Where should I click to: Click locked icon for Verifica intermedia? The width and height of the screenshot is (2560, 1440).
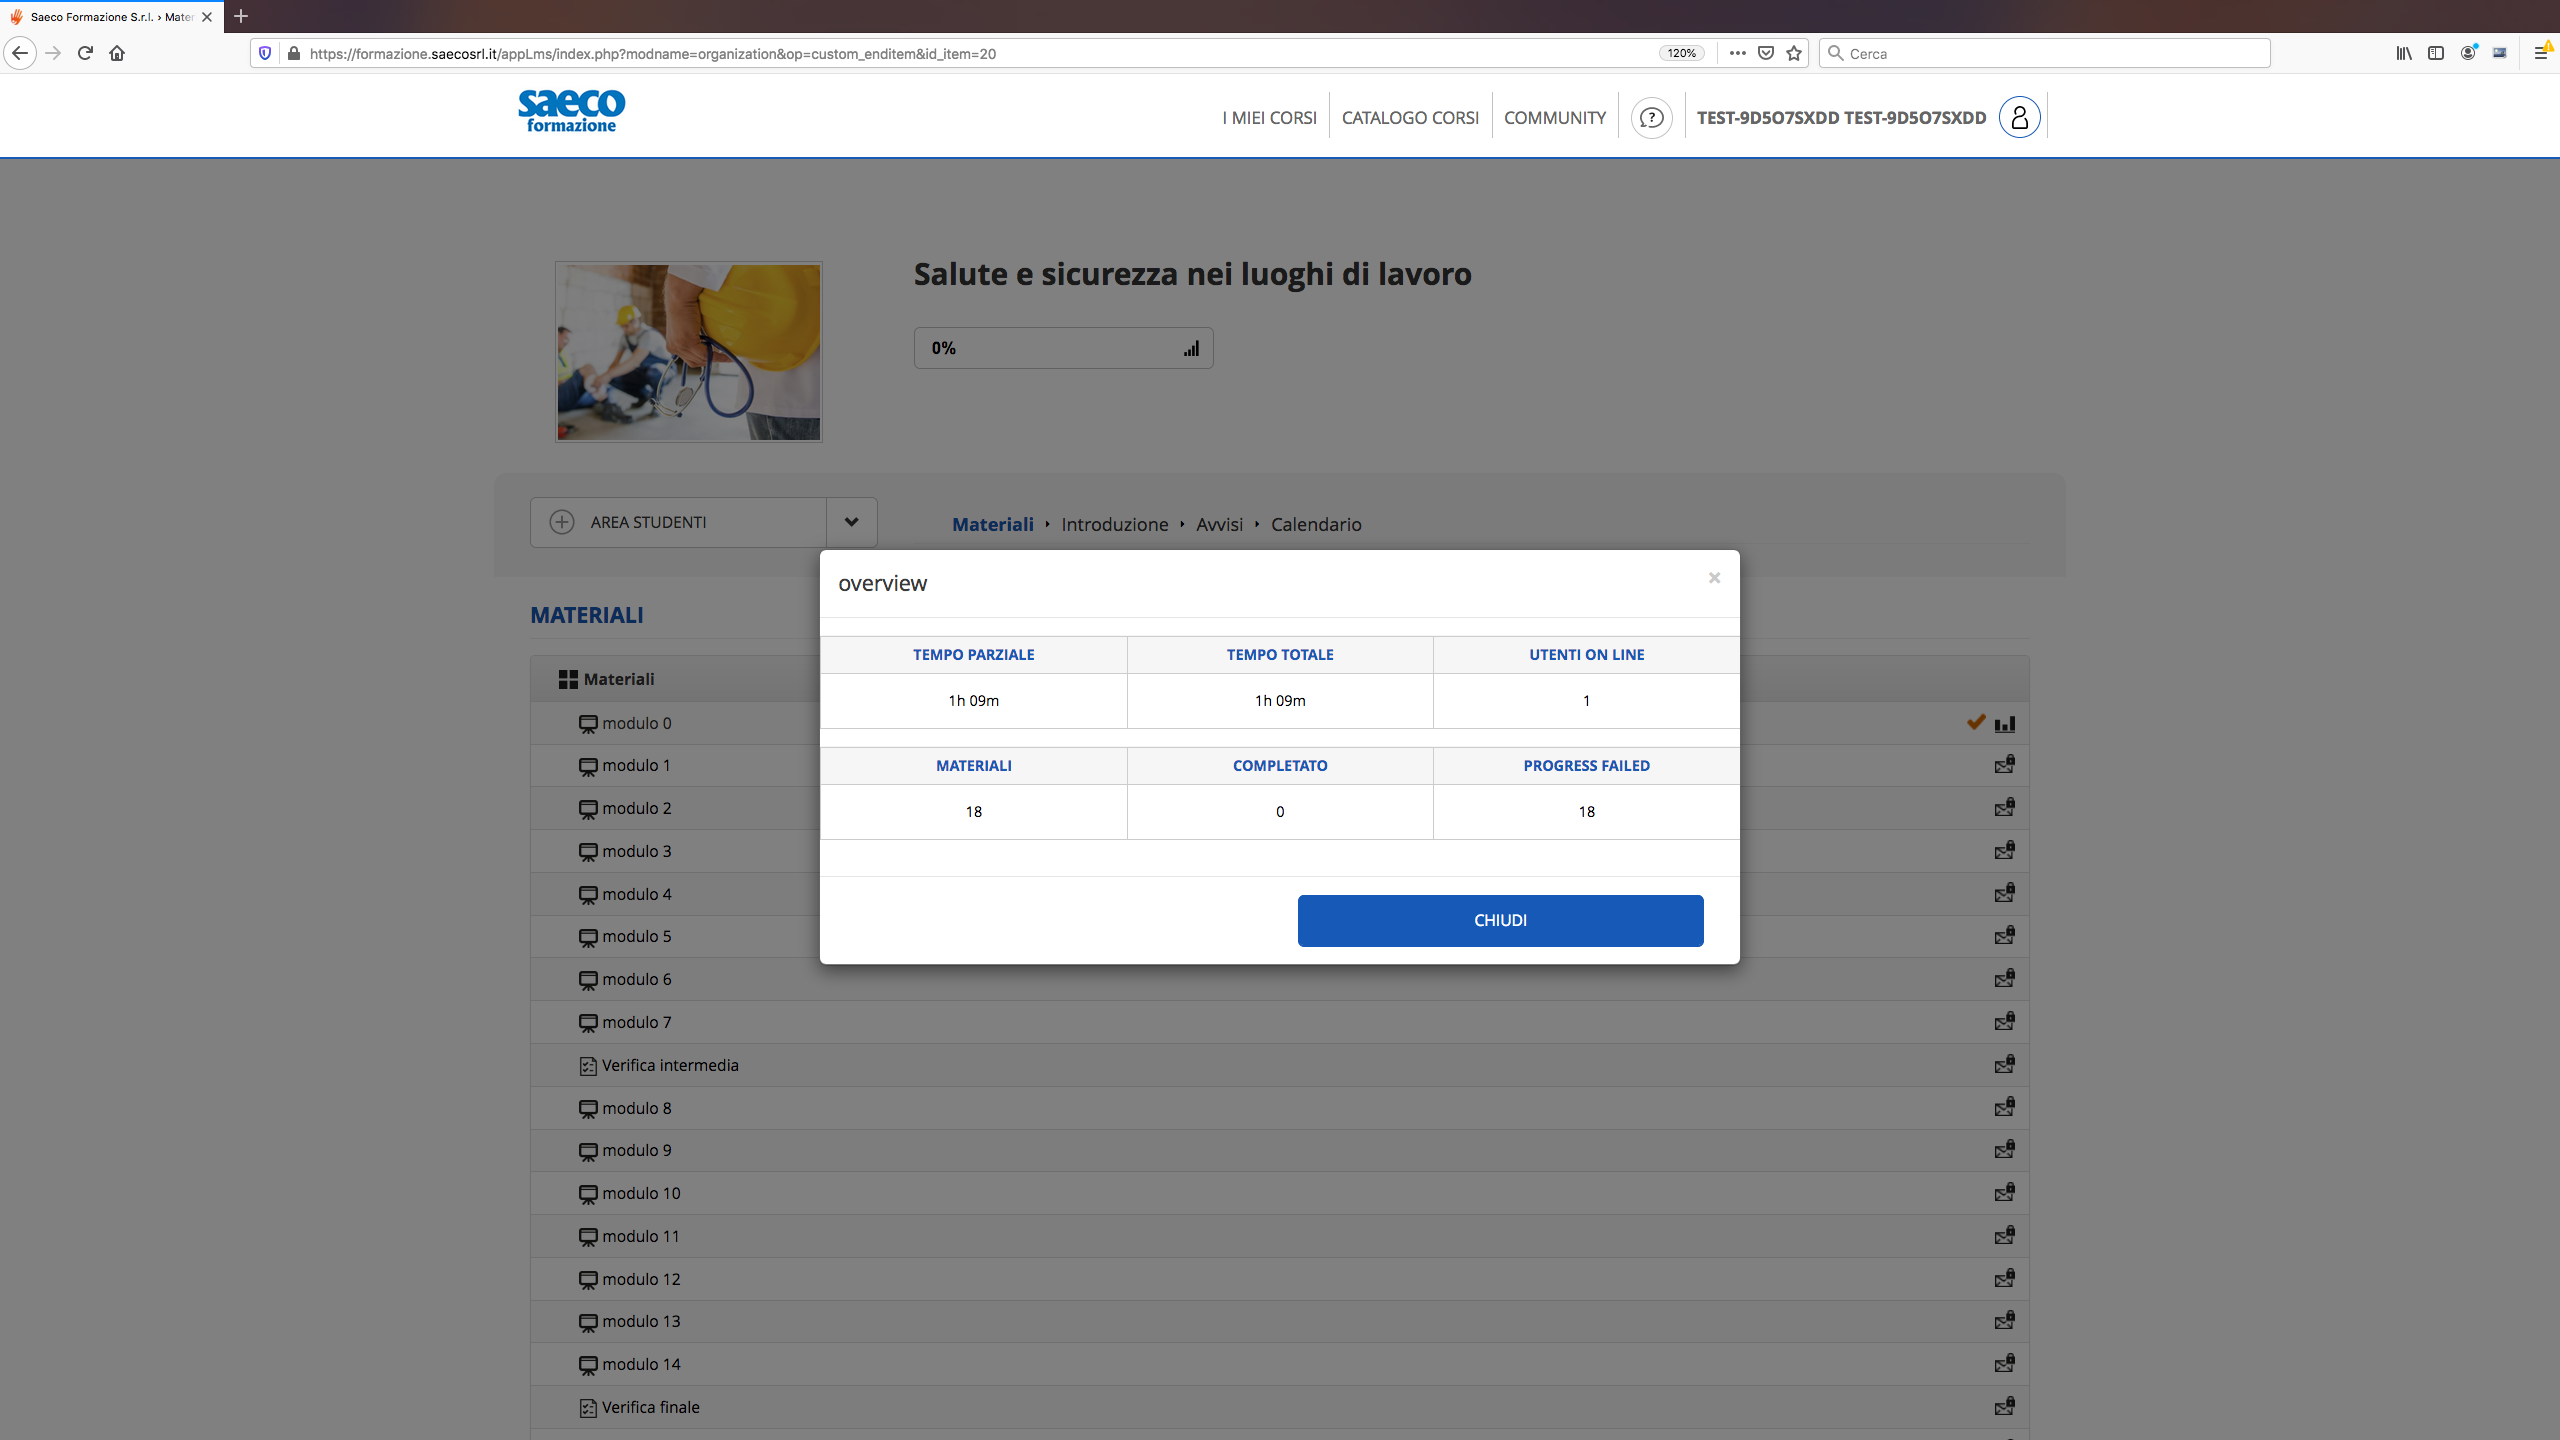point(2004,1065)
